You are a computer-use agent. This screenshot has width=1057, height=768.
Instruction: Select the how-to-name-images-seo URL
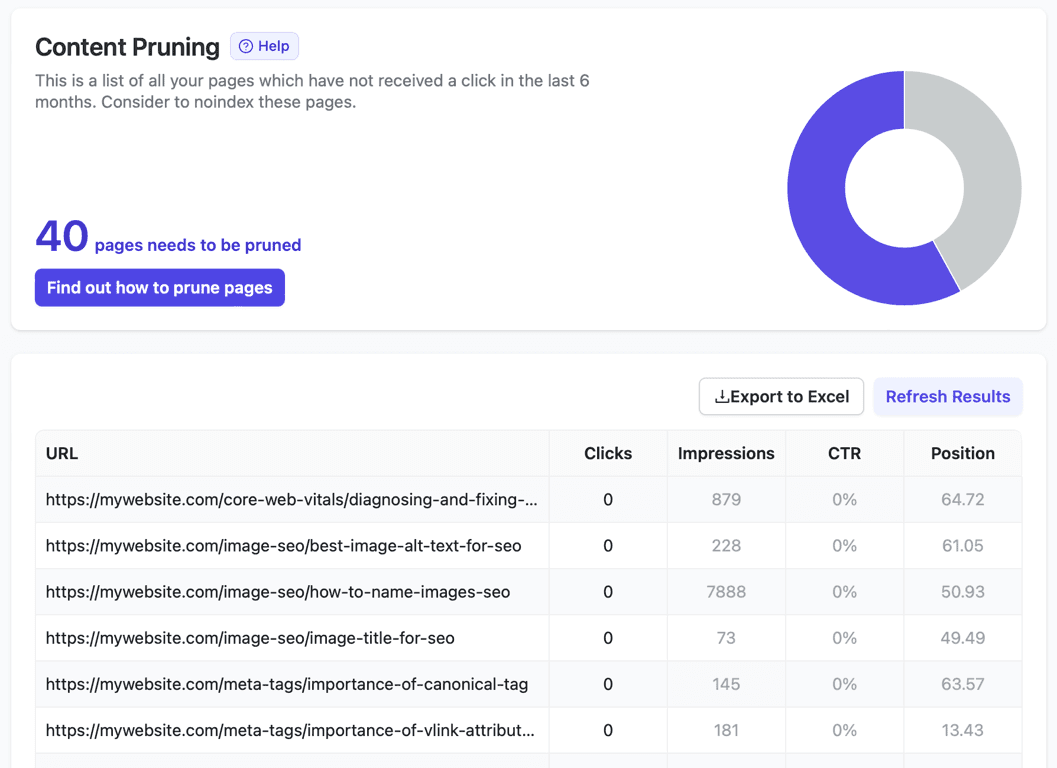278,592
